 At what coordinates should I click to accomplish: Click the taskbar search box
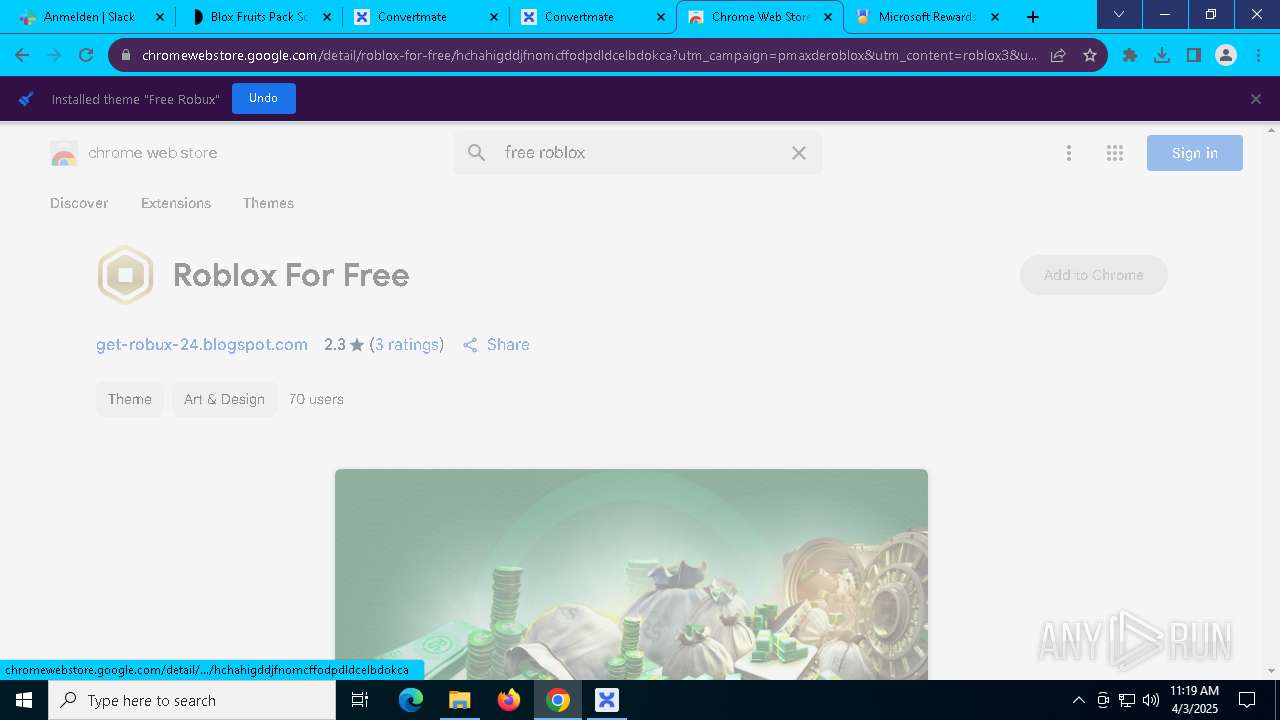pyautogui.click(x=192, y=700)
